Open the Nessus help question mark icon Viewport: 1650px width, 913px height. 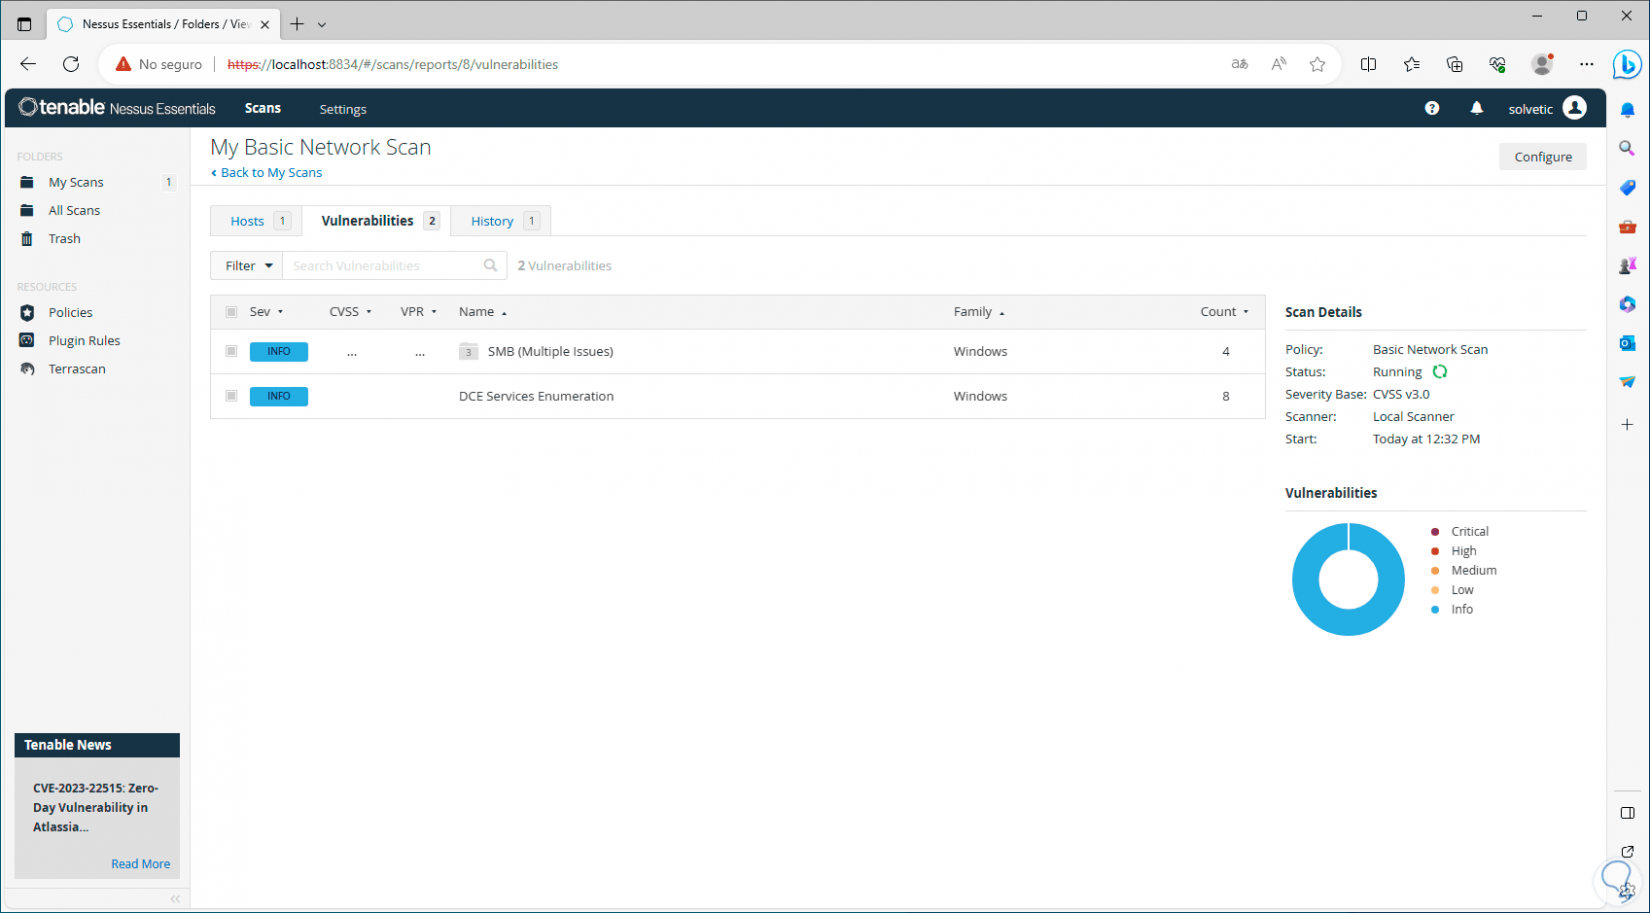pos(1432,108)
